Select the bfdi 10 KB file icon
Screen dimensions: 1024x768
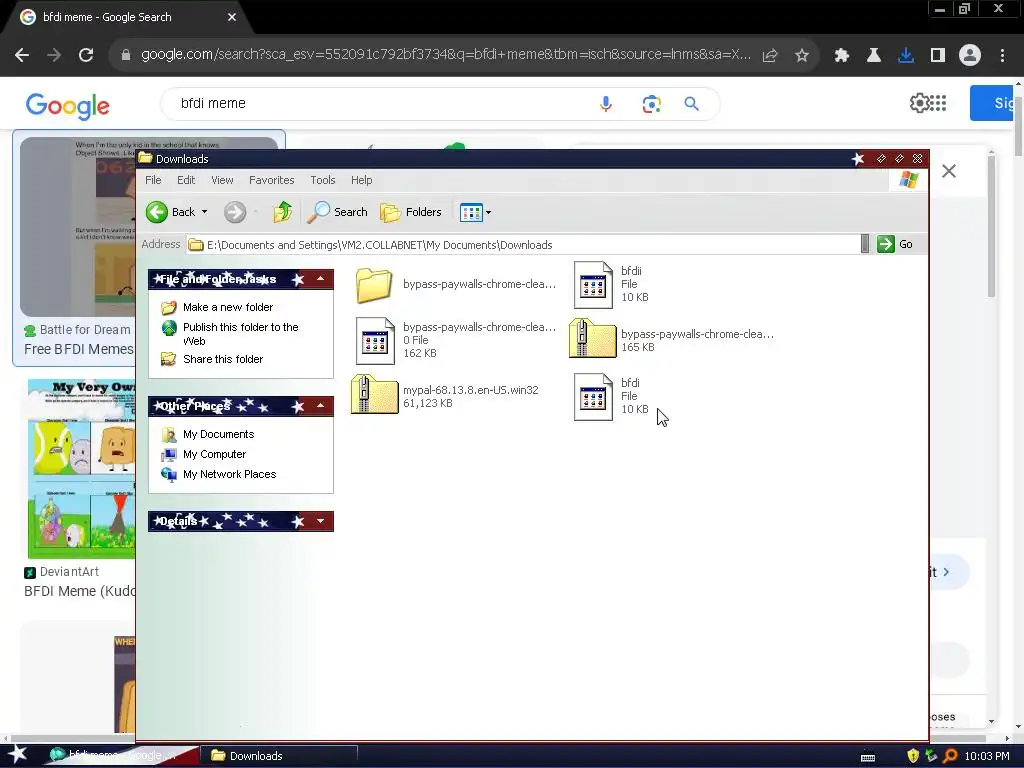coord(593,397)
